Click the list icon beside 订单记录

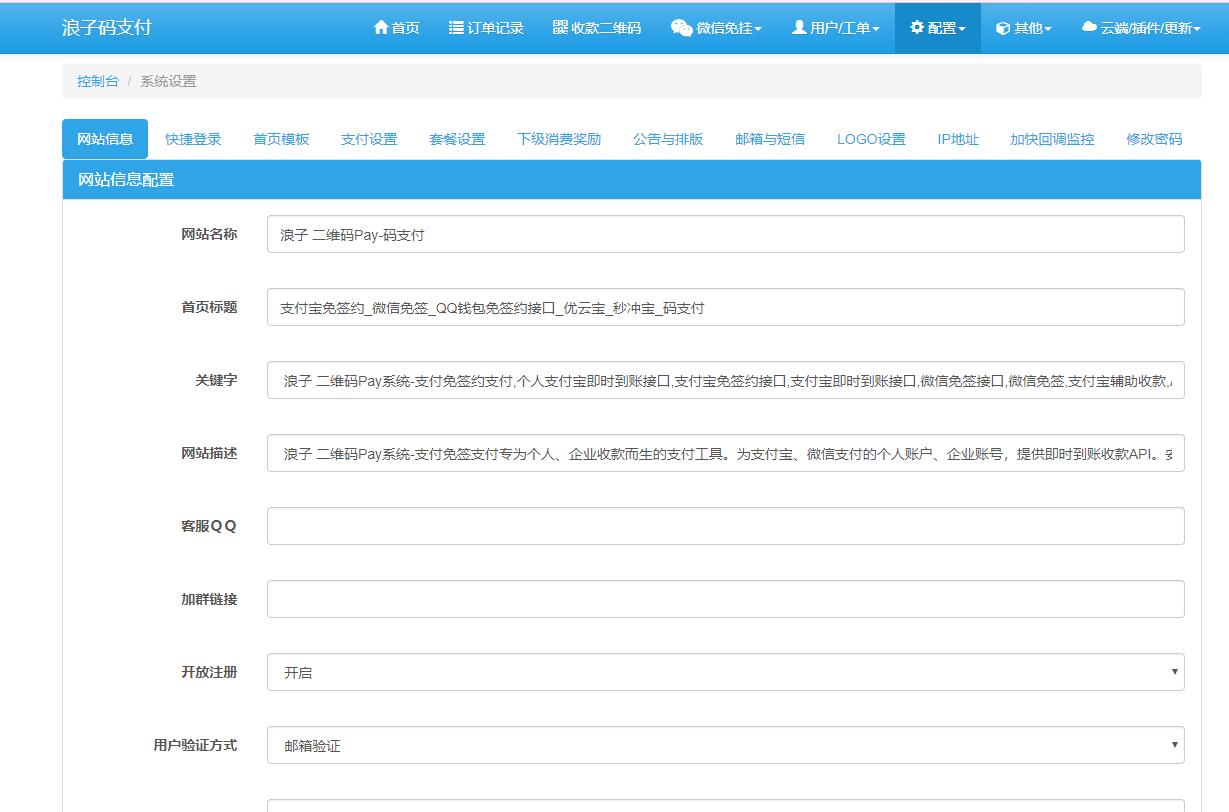pos(456,28)
